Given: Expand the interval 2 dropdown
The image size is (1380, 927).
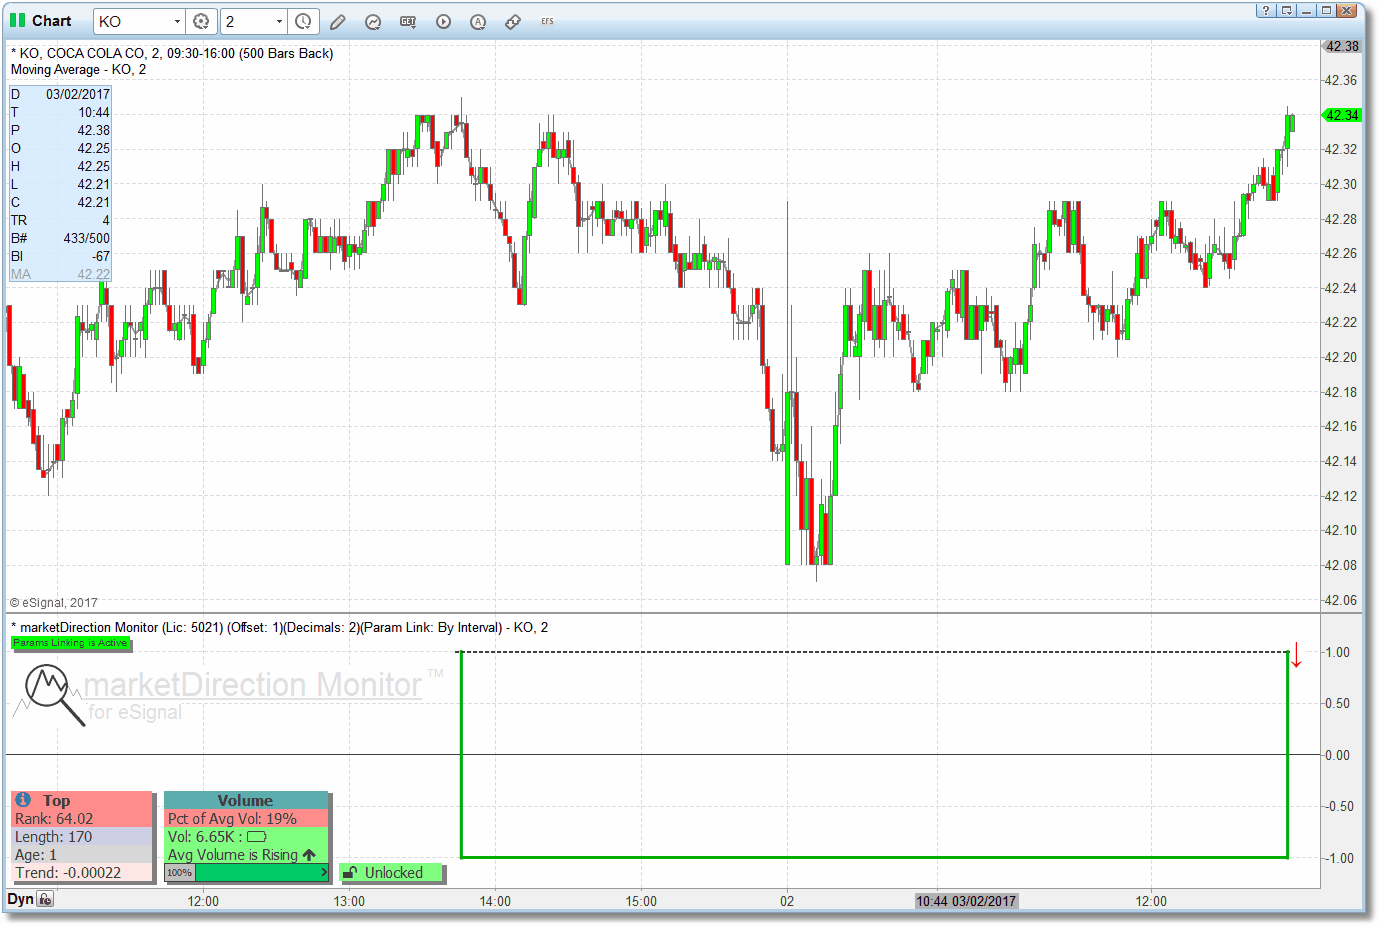Looking at the screenshot, I should coord(279,21).
